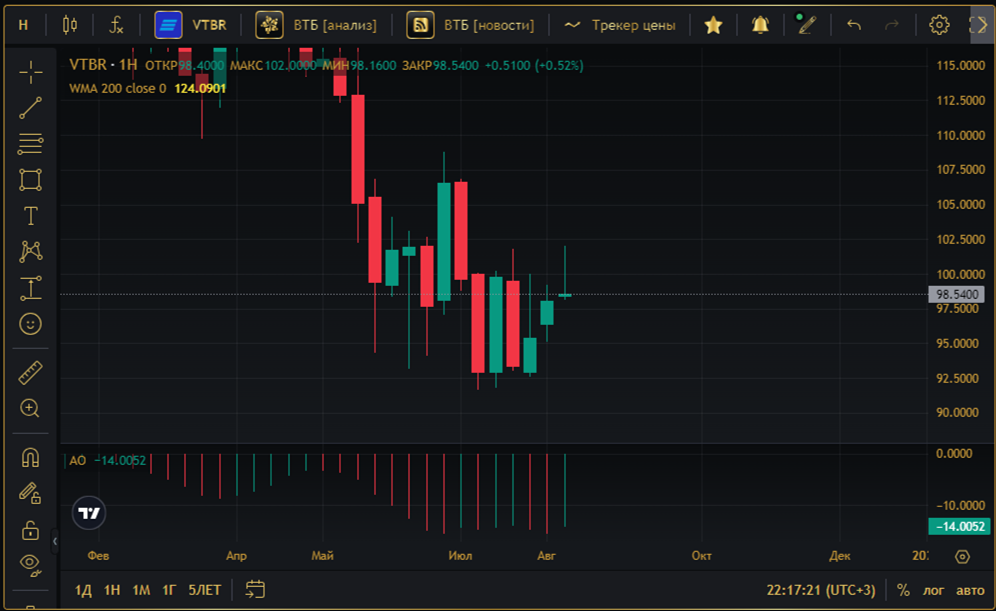Viewport: 996px width, 611px height.
Task: Open the fx indicators menu
Action: [x=116, y=25]
